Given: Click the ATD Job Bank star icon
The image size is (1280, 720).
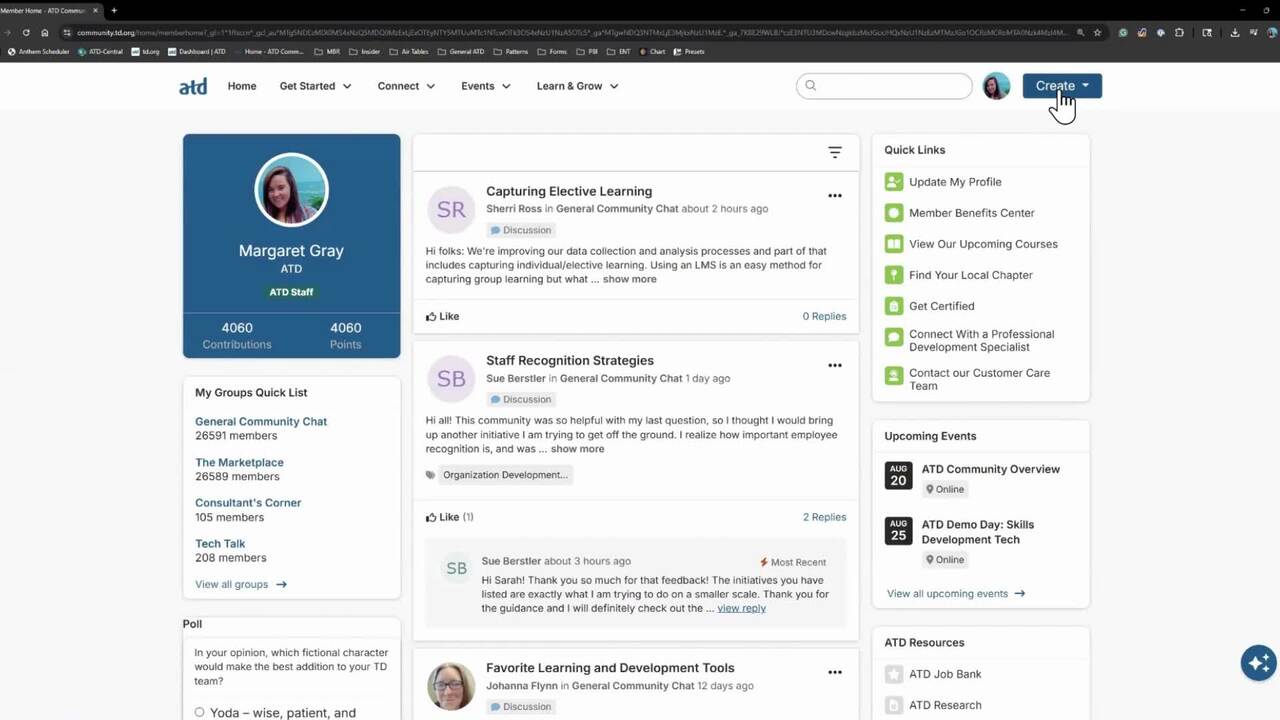Looking at the screenshot, I should click(894, 674).
